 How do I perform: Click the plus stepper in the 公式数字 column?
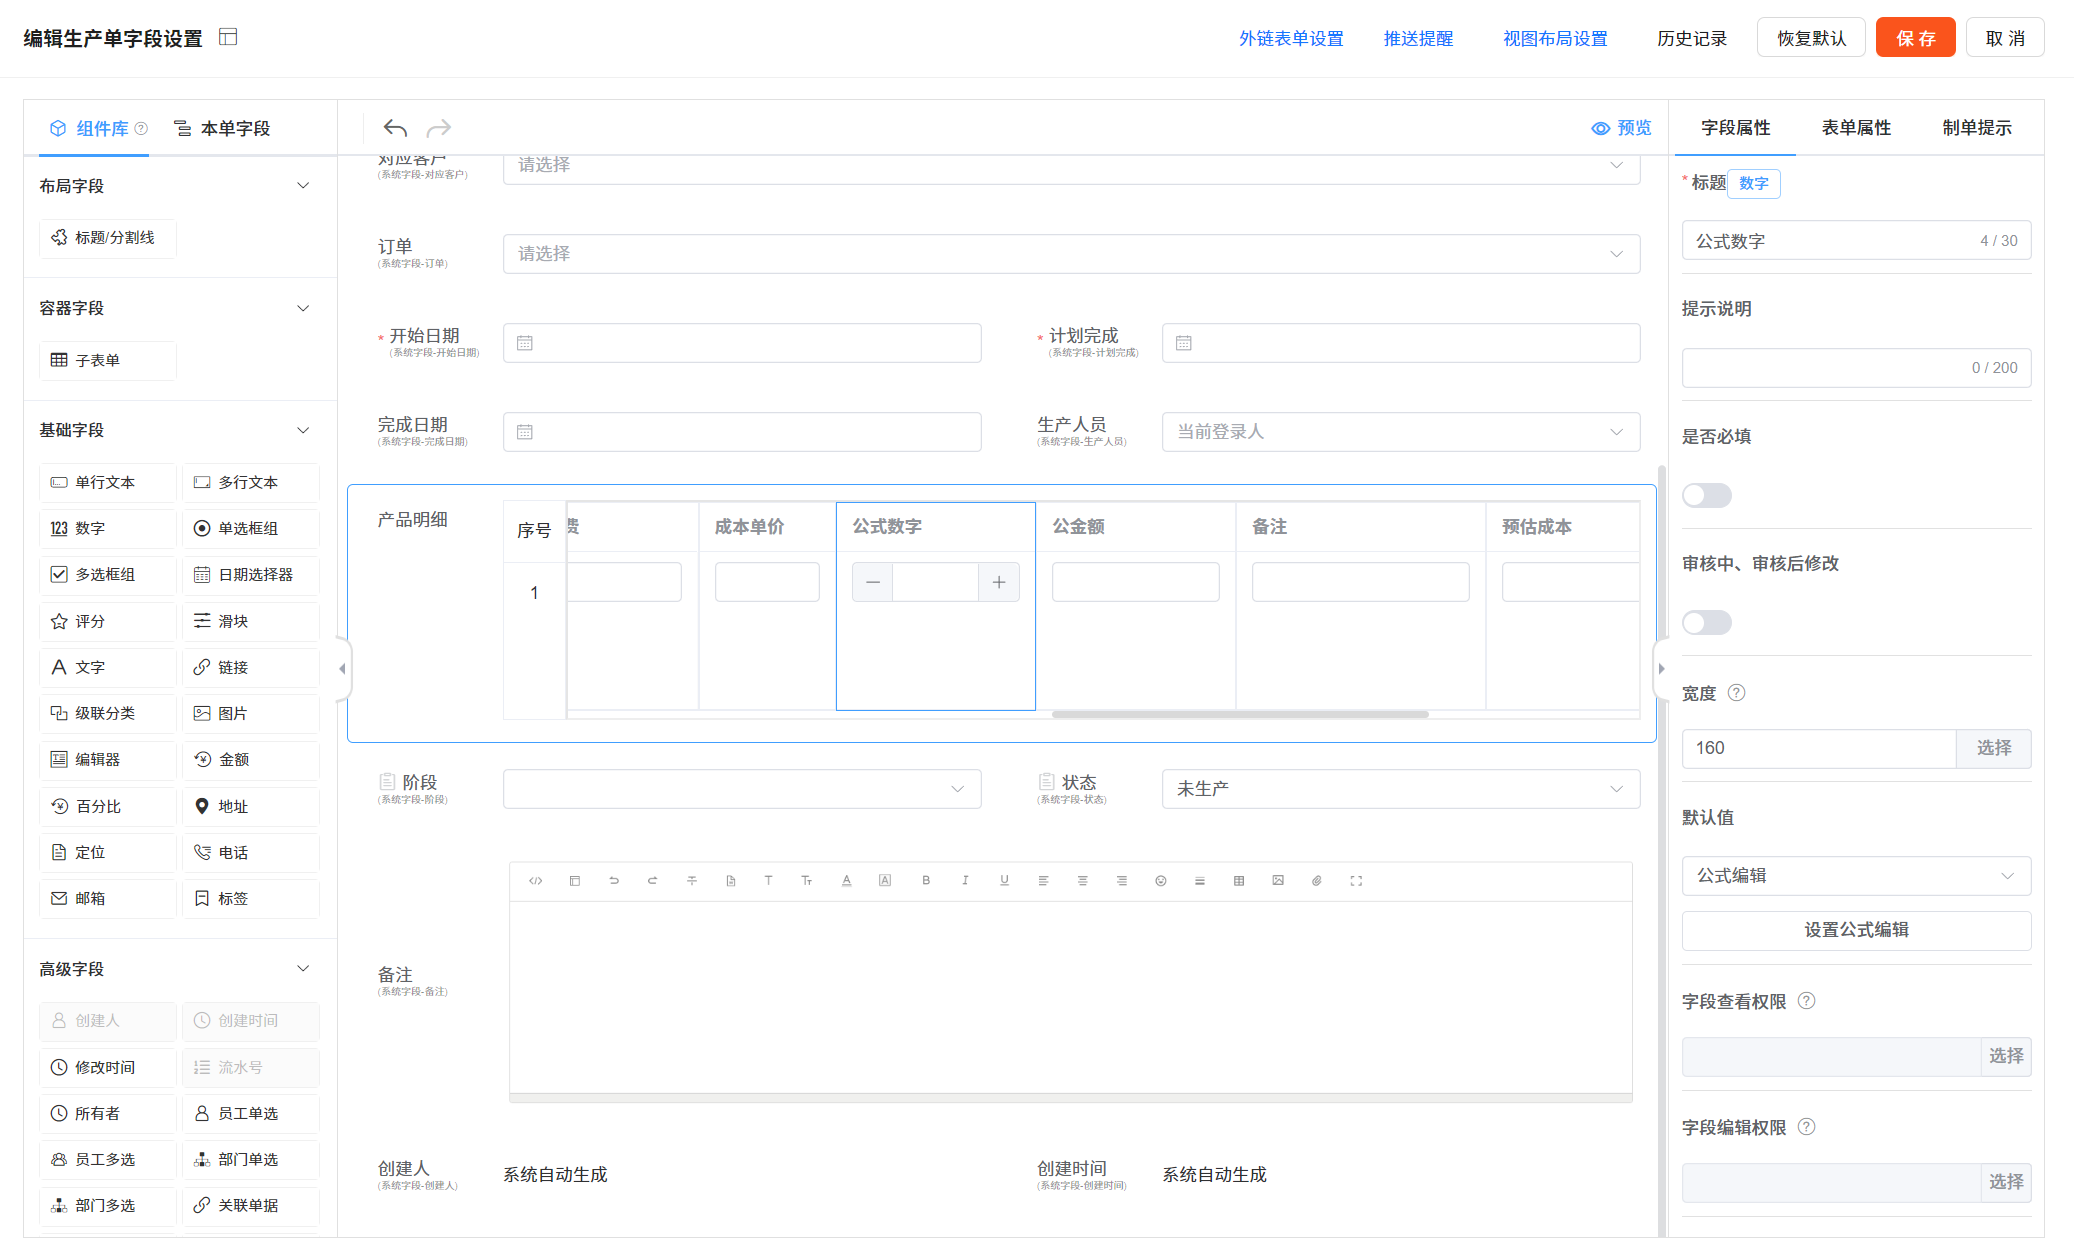click(998, 582)
